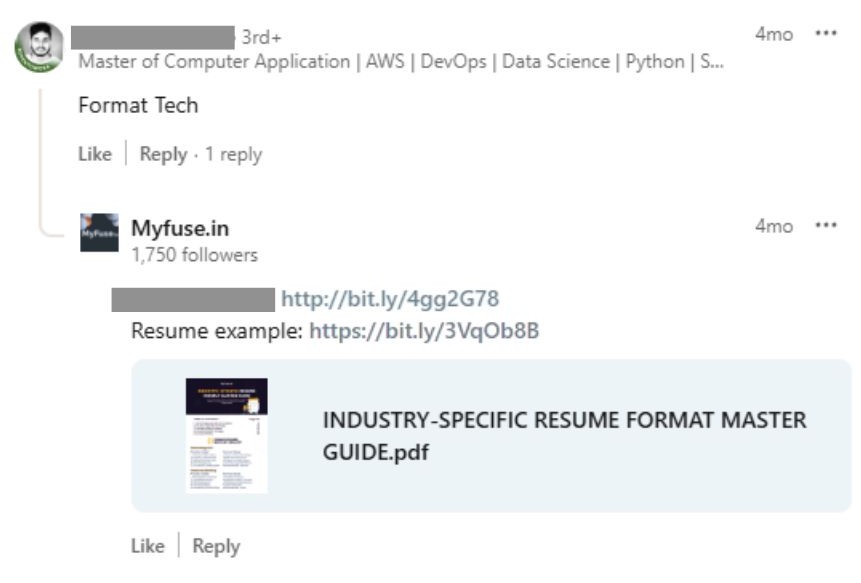
Task: Open the PDF preview thumbnail image
Action: point(226,435)
